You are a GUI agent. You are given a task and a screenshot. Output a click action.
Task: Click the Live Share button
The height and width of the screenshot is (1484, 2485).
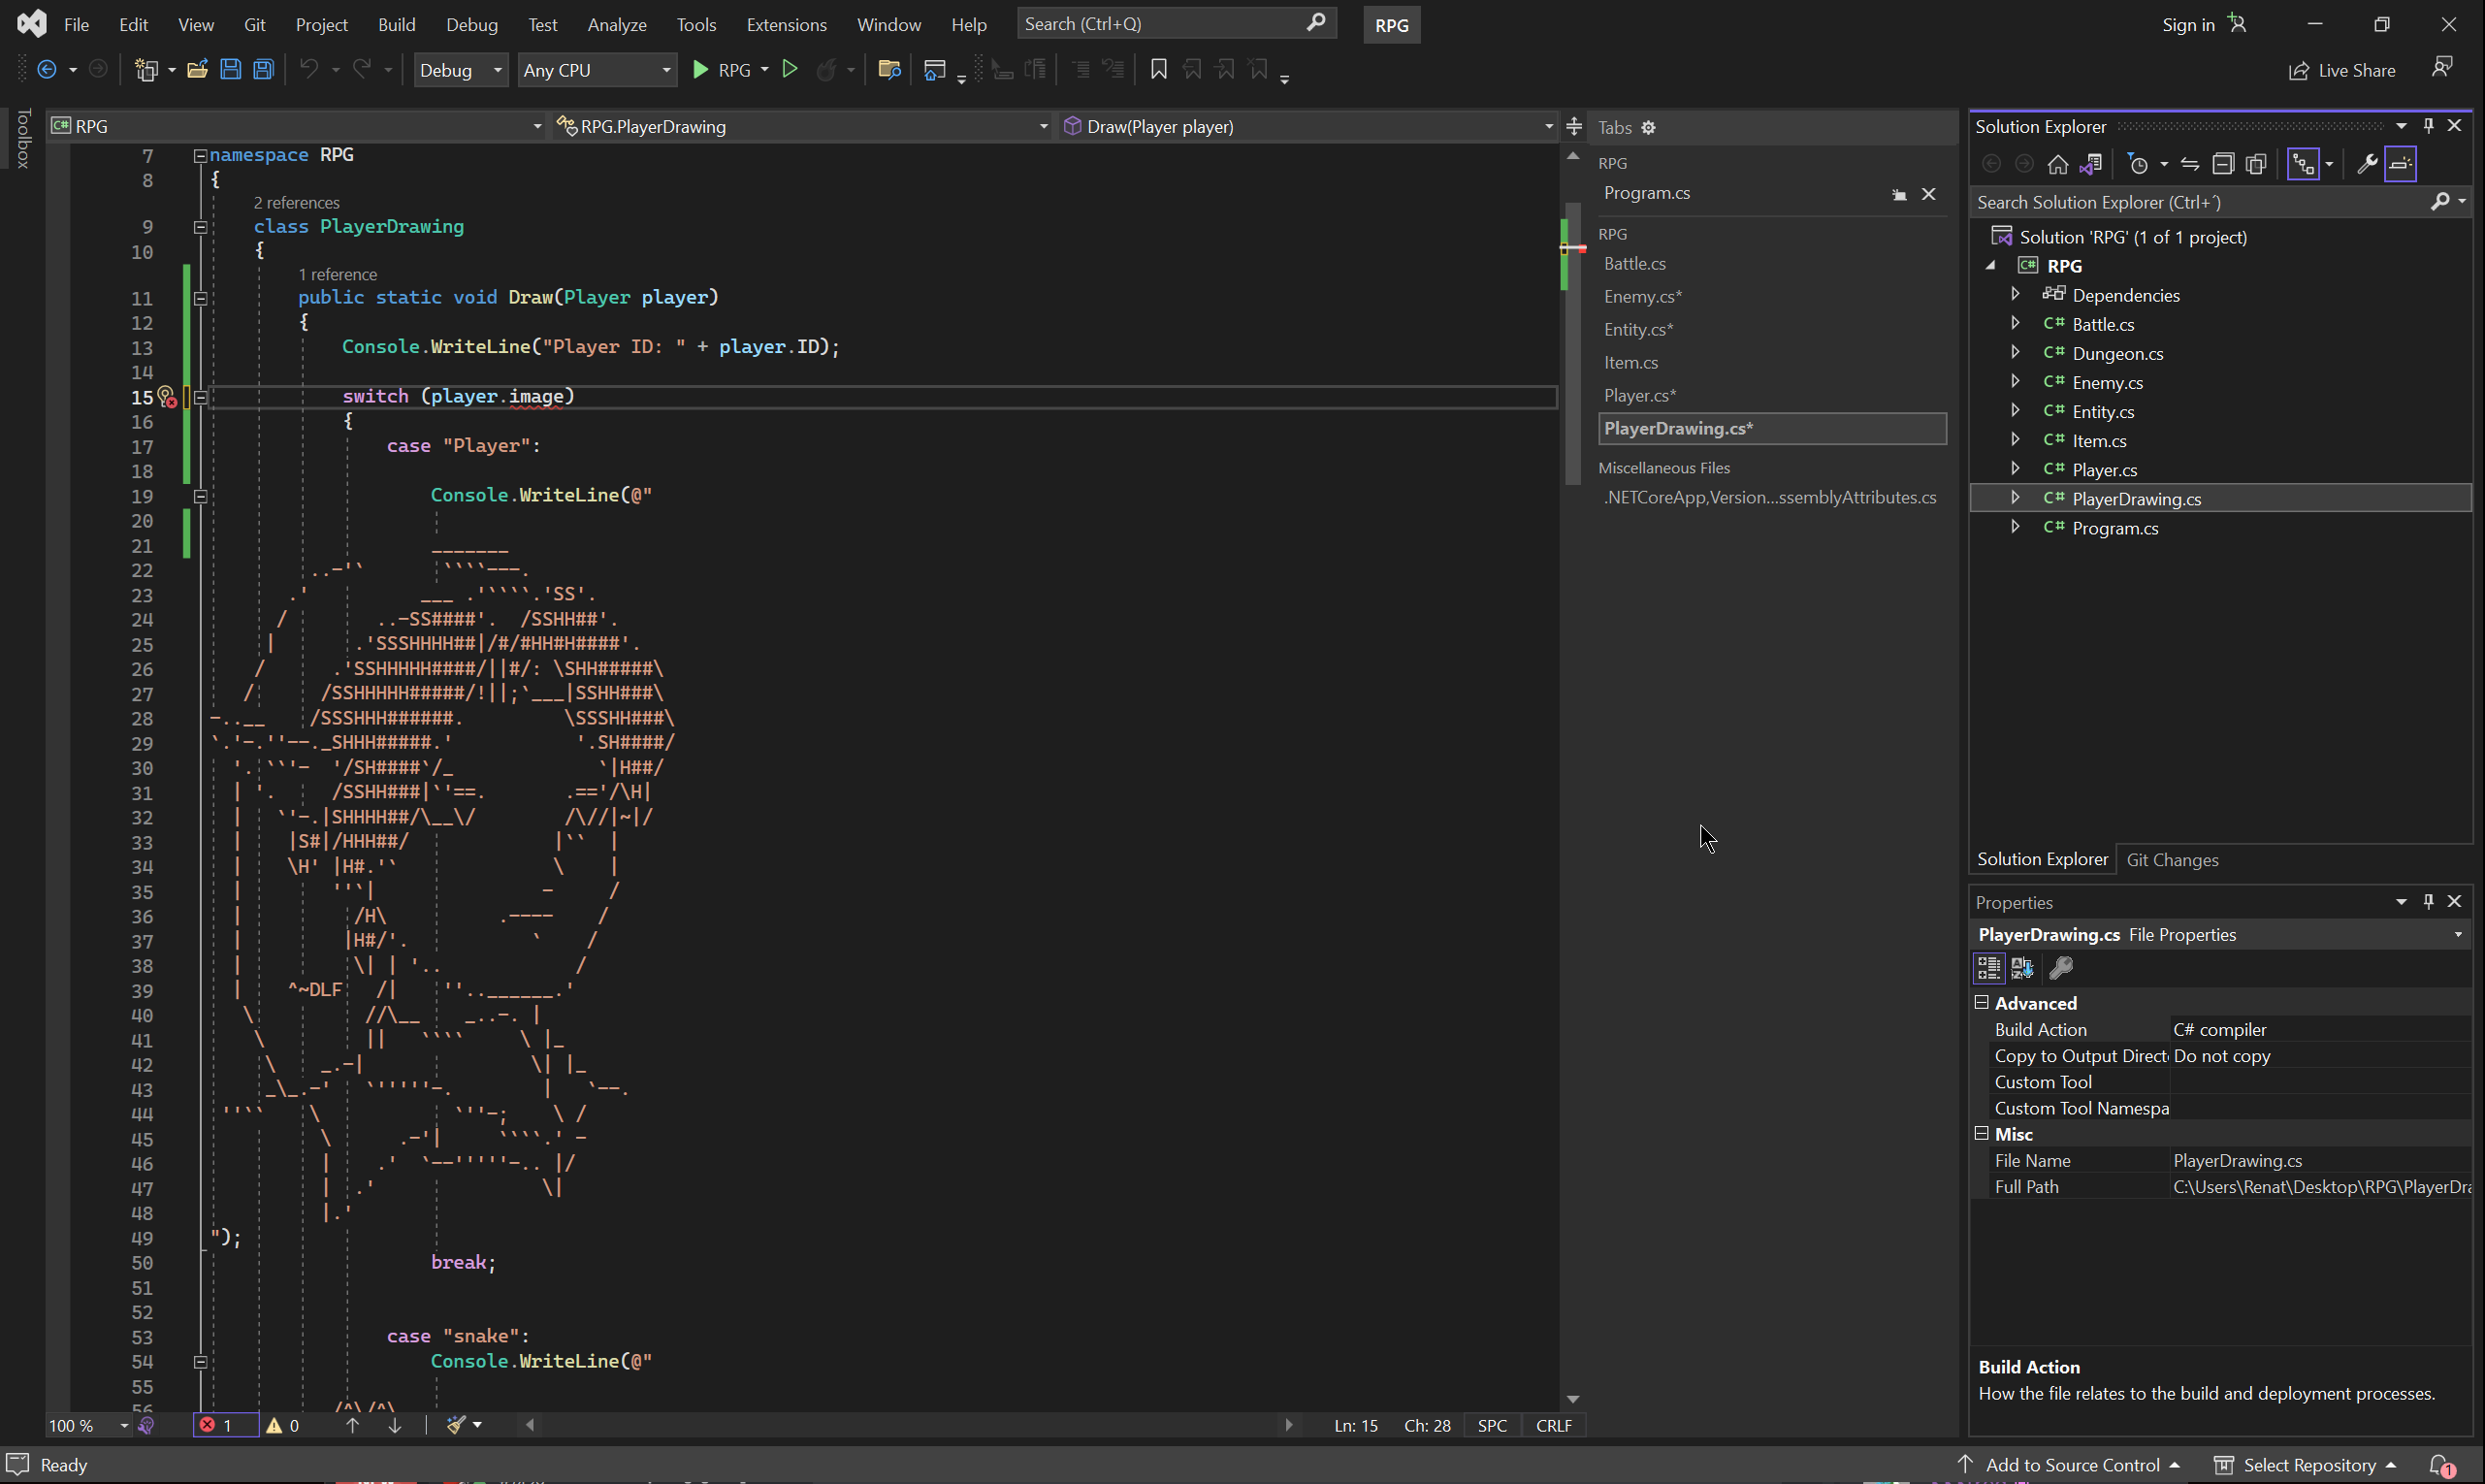[x=2342, y=70]
